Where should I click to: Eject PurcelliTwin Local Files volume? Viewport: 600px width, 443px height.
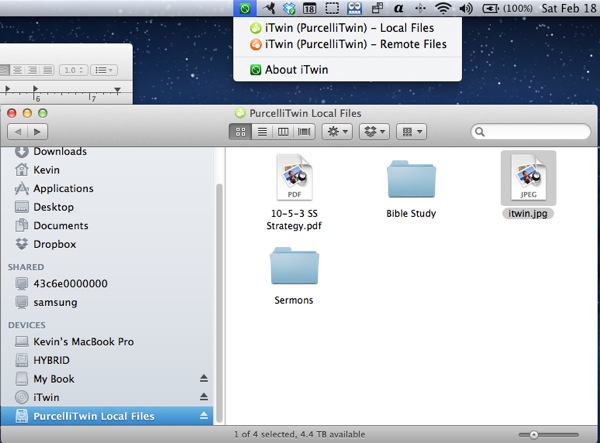pyautogui.click(x=204, y=416)
